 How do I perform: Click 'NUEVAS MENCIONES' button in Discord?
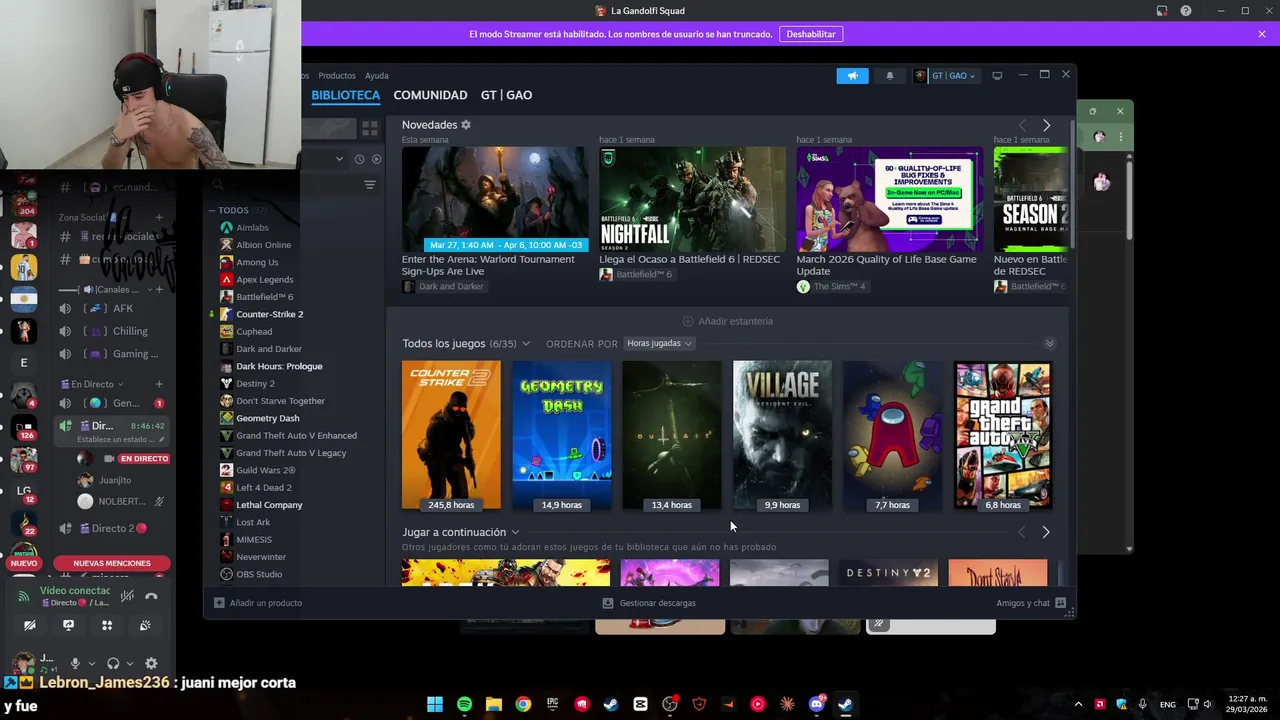111,563
